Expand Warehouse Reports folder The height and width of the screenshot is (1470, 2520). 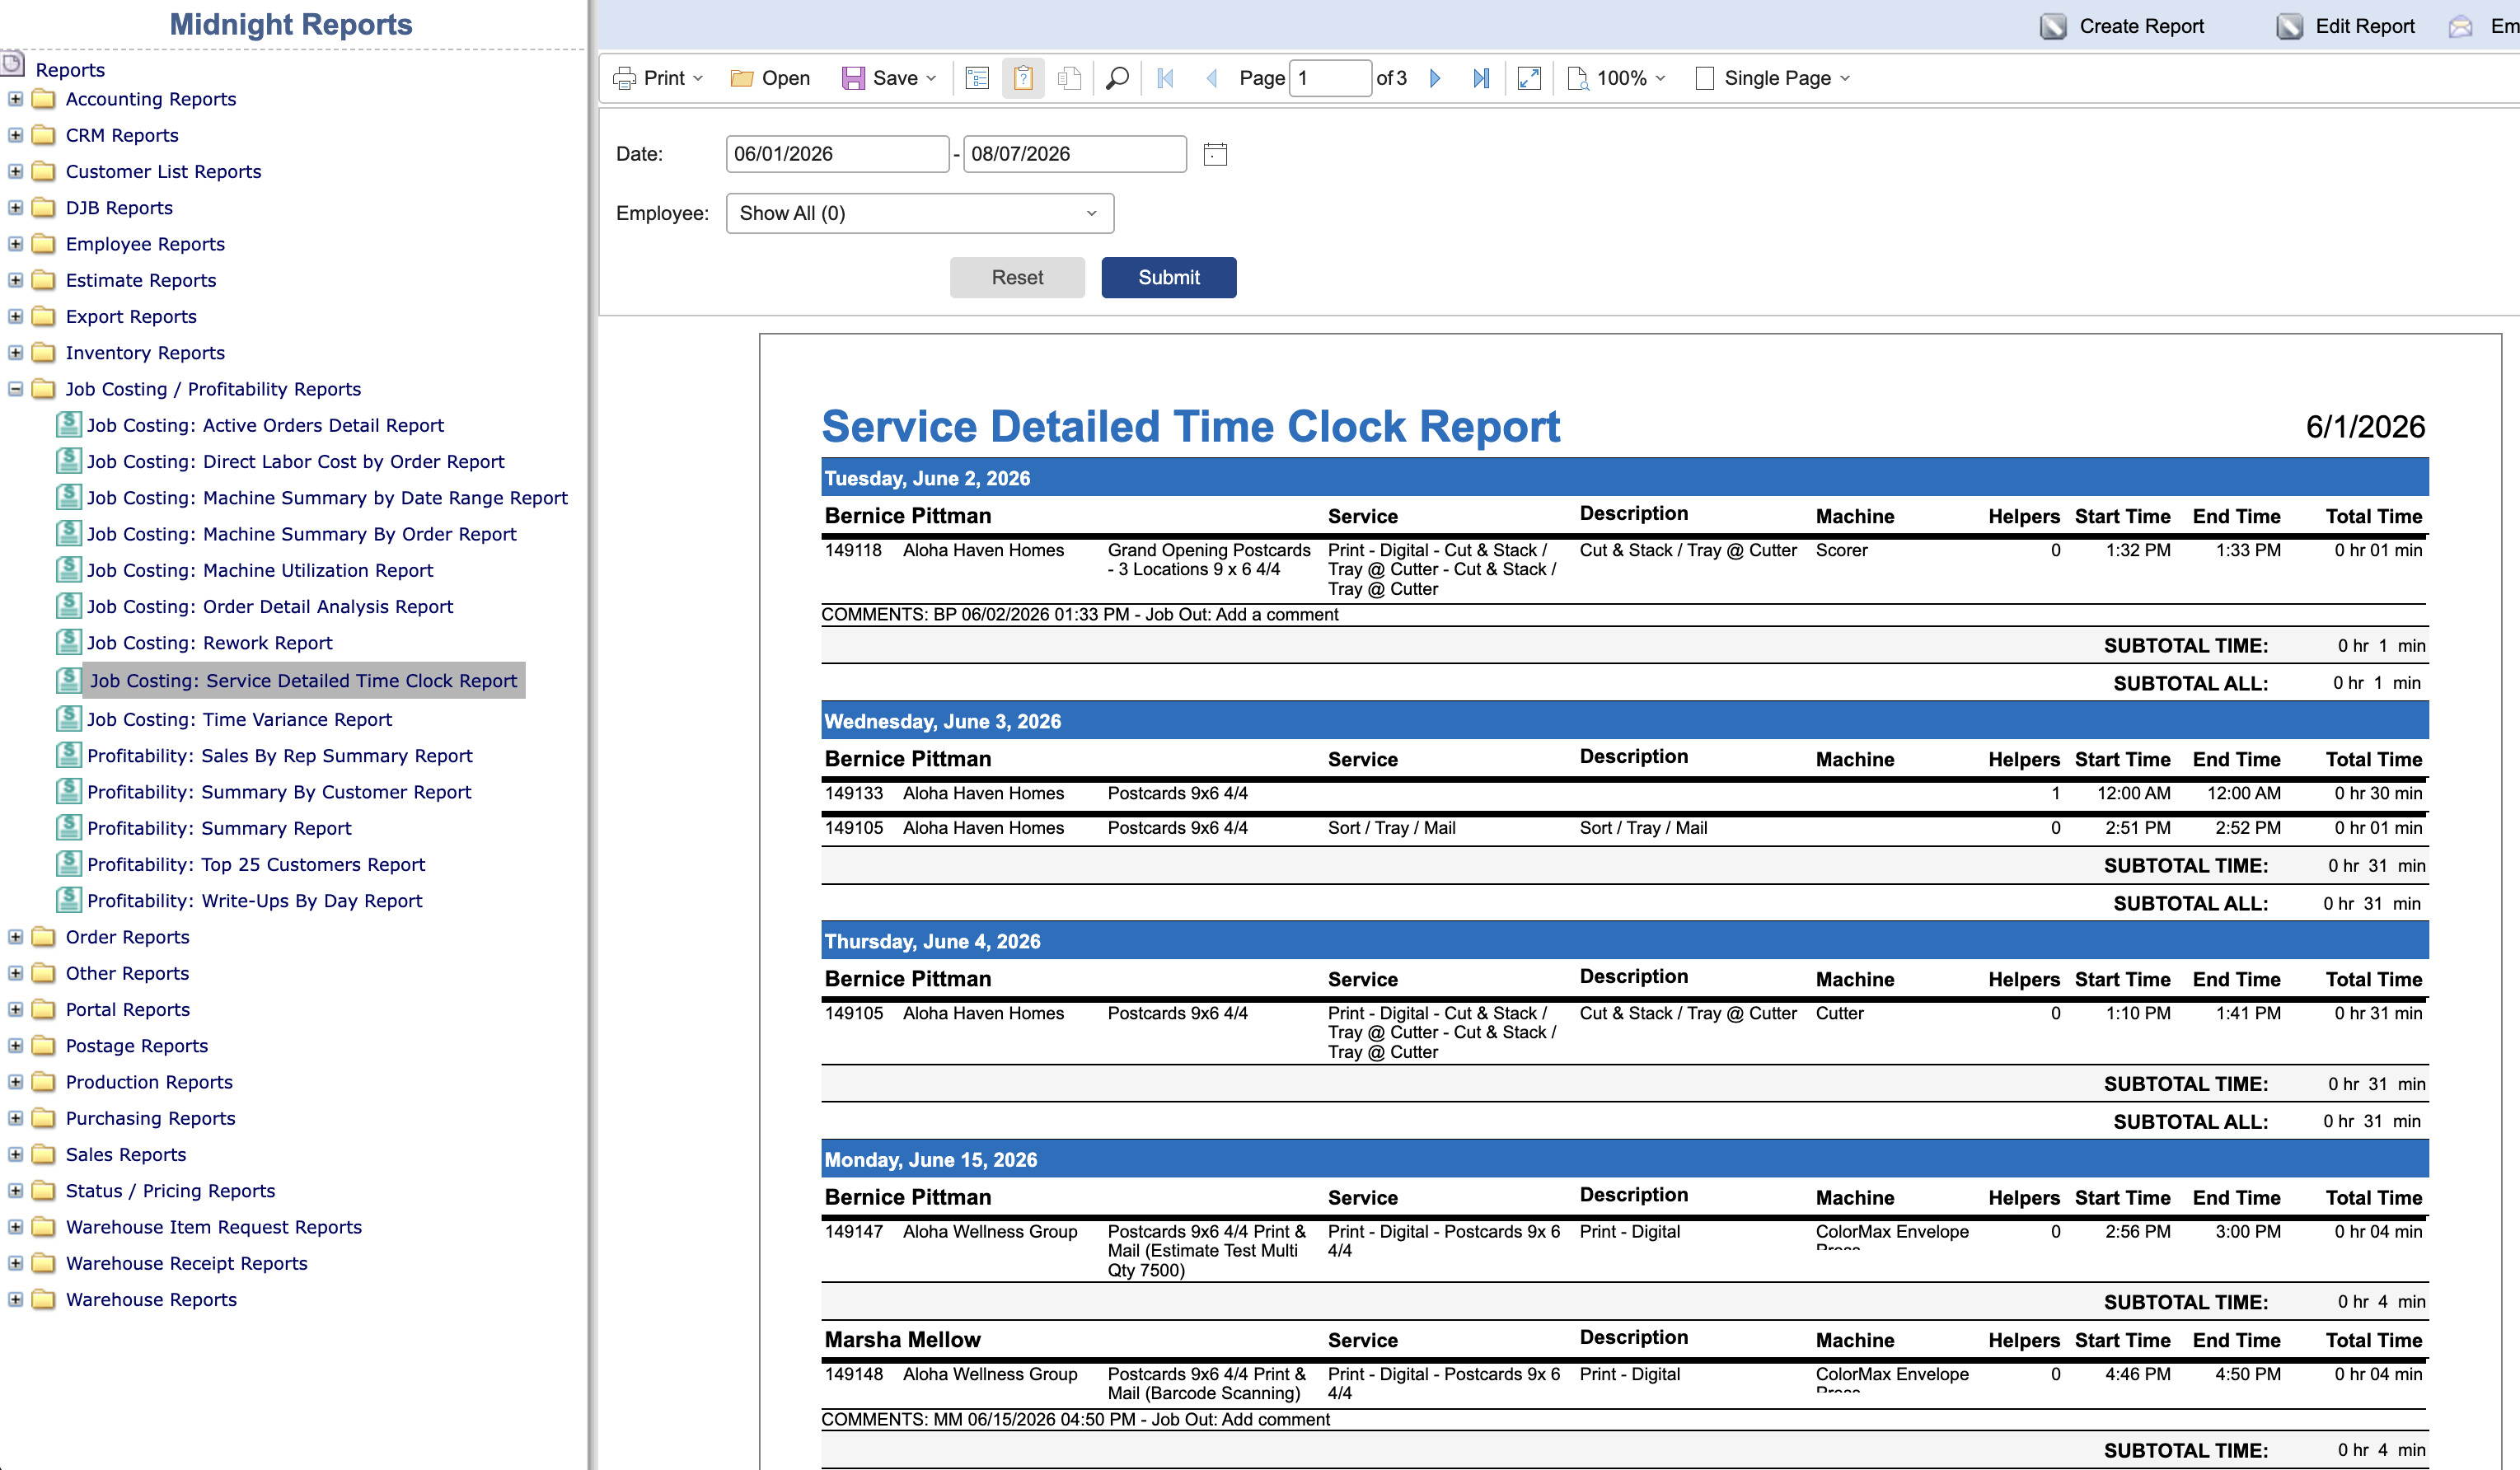[15, 1300]
